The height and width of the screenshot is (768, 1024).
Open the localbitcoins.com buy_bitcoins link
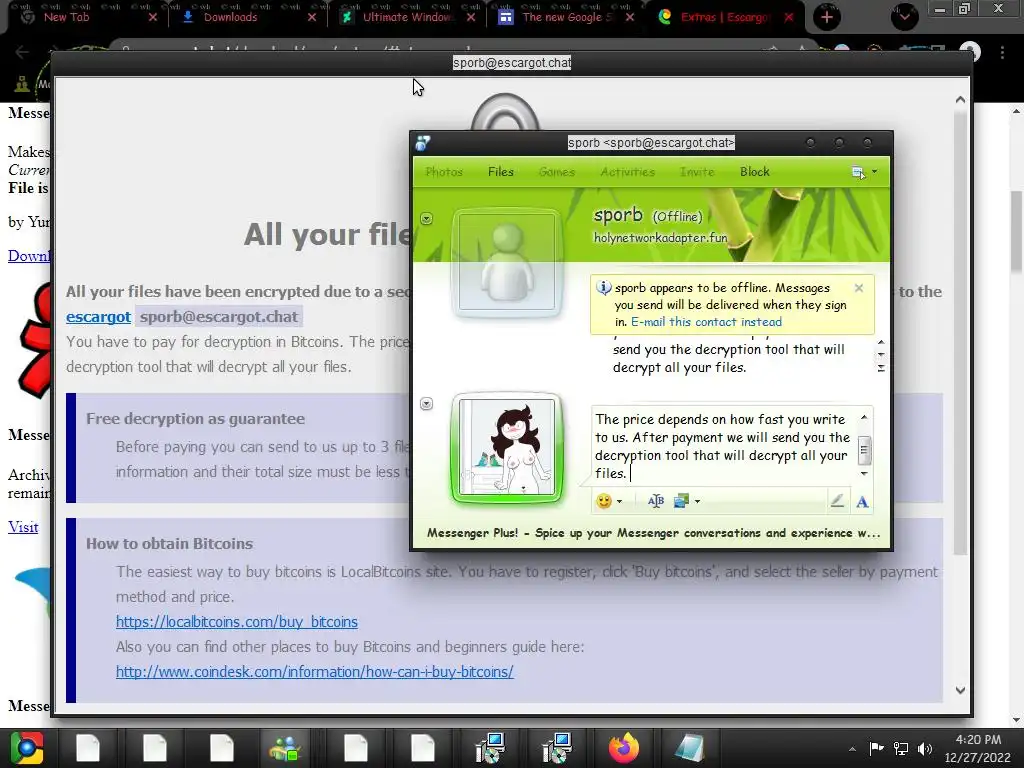coord(237,622)
